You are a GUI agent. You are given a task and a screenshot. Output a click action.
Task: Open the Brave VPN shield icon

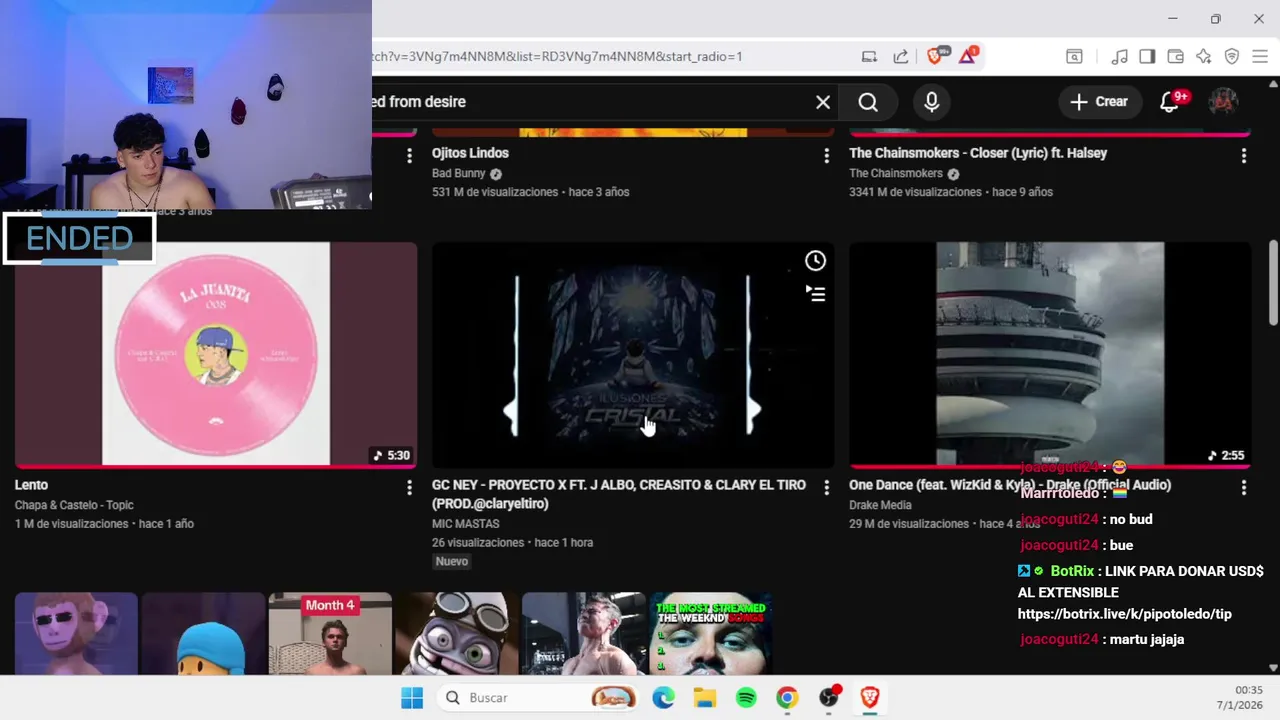(x=1232, y=57)
